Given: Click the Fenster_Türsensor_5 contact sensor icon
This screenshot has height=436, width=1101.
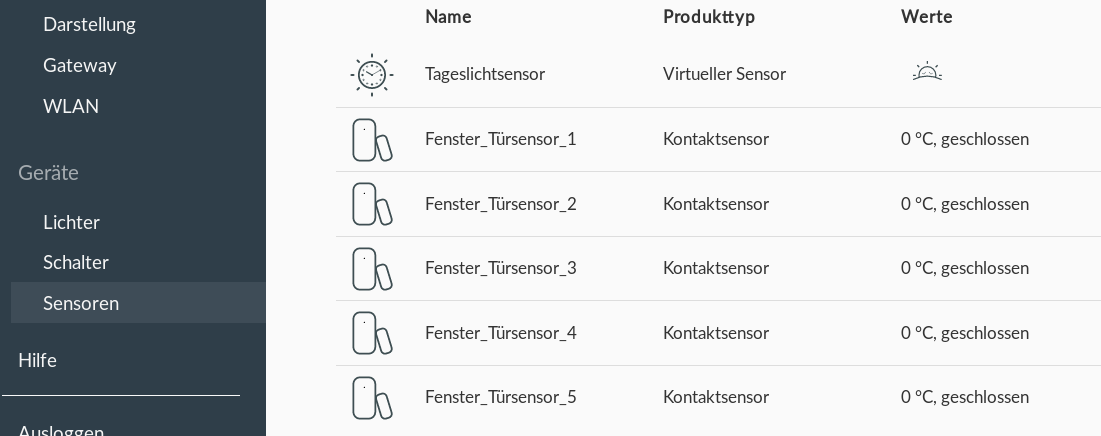Looking at the screenshot, I should point(371,398).
